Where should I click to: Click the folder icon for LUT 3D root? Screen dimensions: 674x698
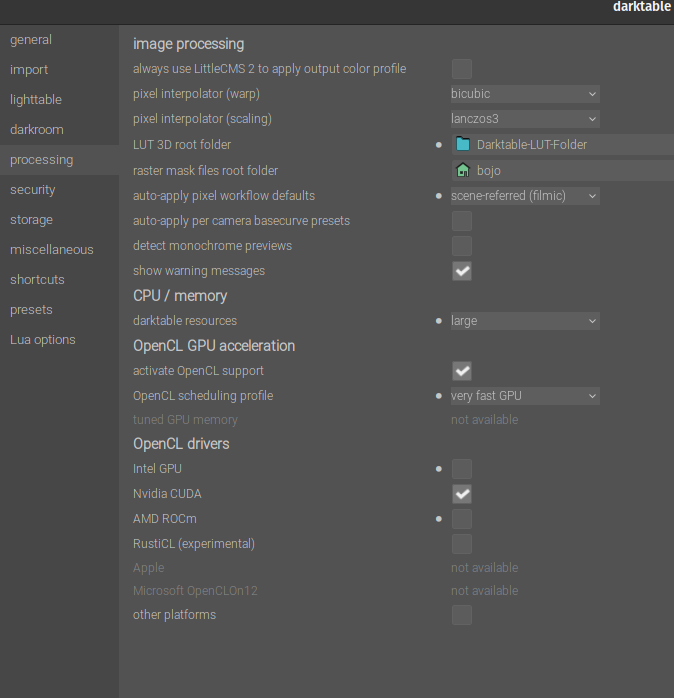click(463, 144)
